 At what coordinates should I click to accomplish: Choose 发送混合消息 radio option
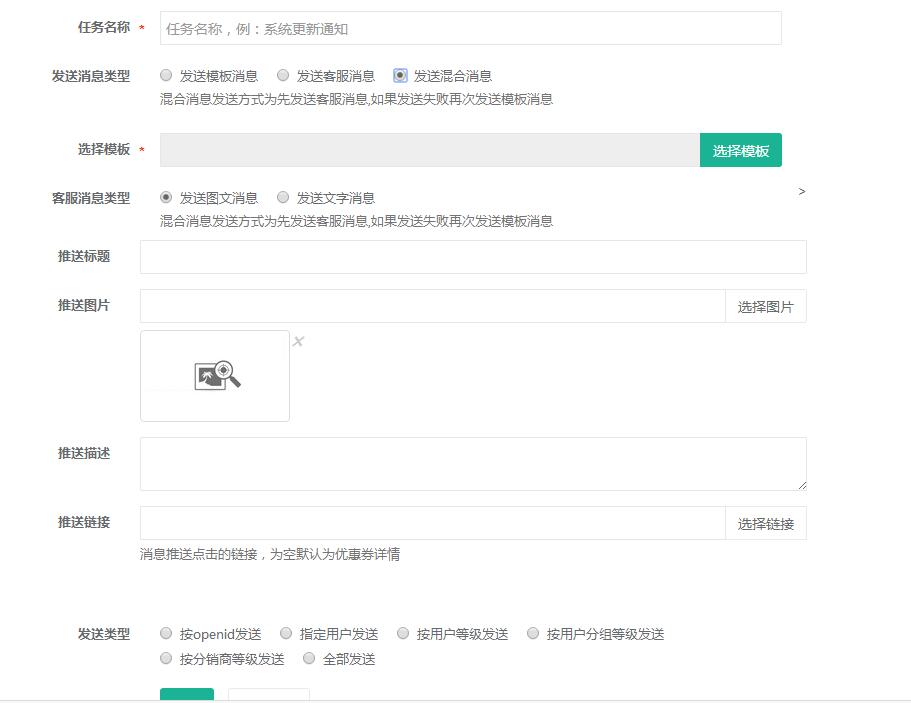(400, 75)
